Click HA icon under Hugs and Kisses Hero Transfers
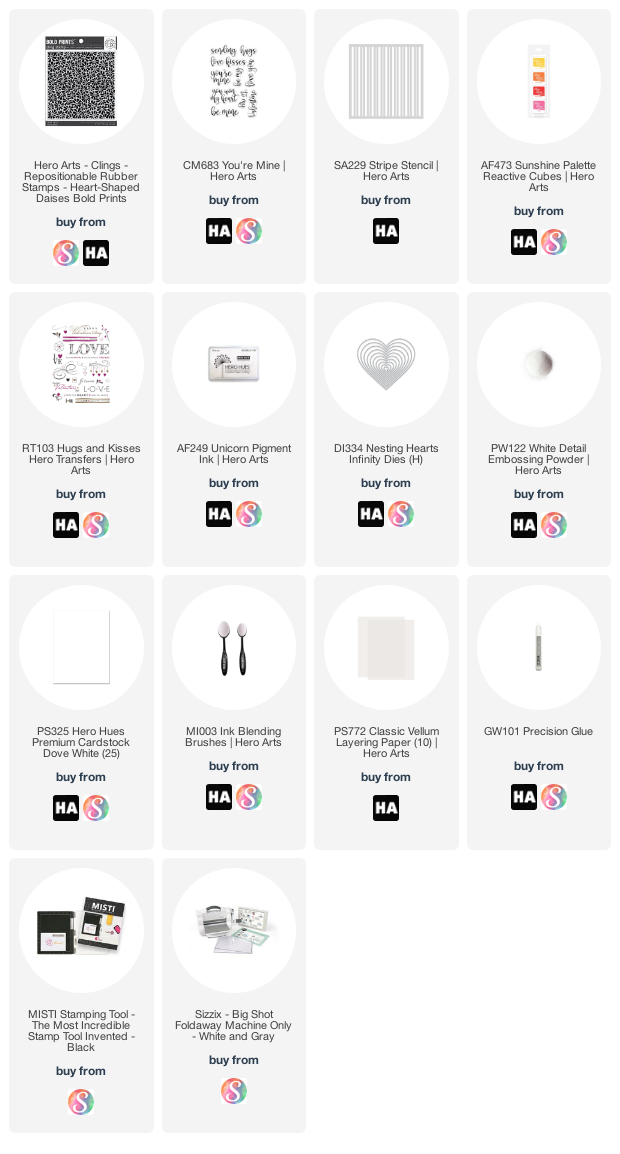The width and height of the screenshot is (620, 1154). [66, 525]
